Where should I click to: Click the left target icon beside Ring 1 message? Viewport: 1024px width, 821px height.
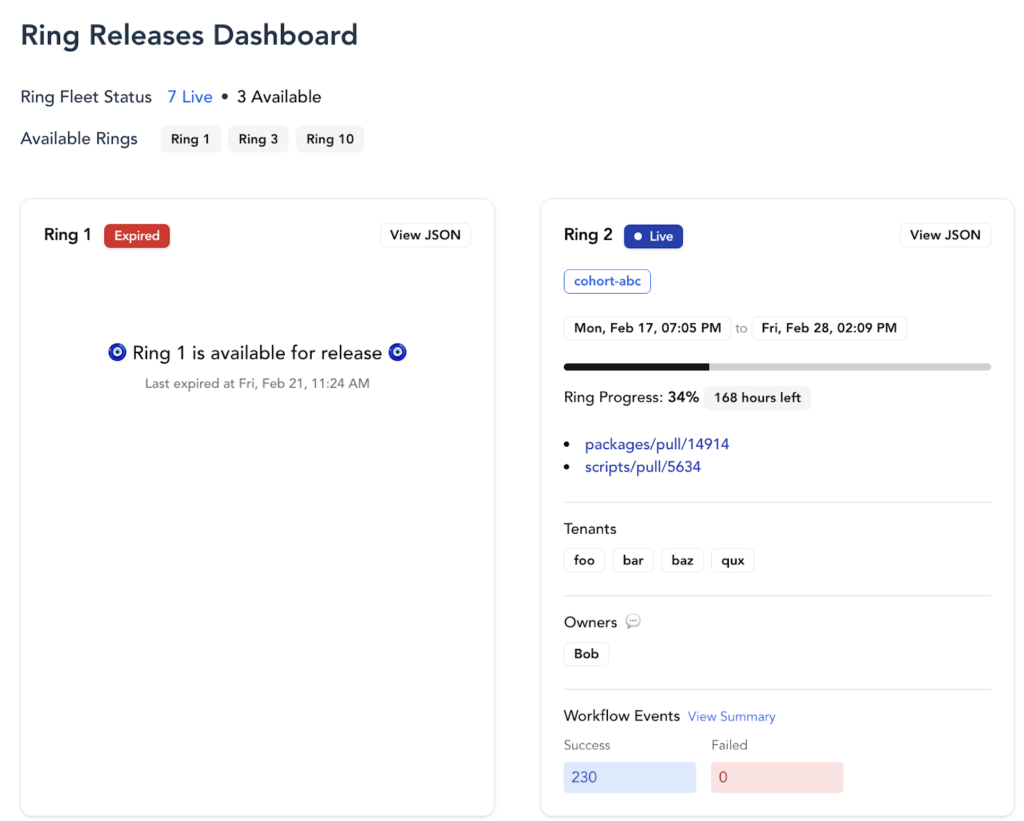tap(117, 352)
